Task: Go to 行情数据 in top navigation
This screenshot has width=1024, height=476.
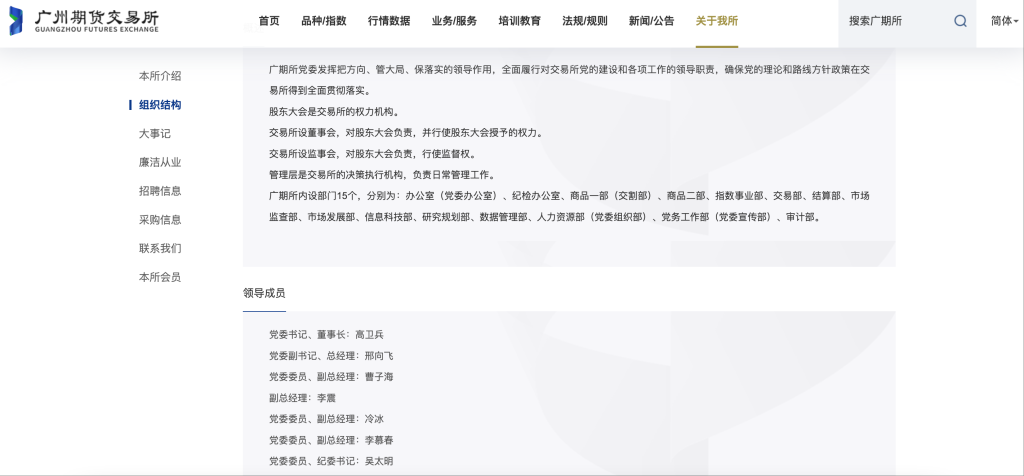Action: (388, 21)
